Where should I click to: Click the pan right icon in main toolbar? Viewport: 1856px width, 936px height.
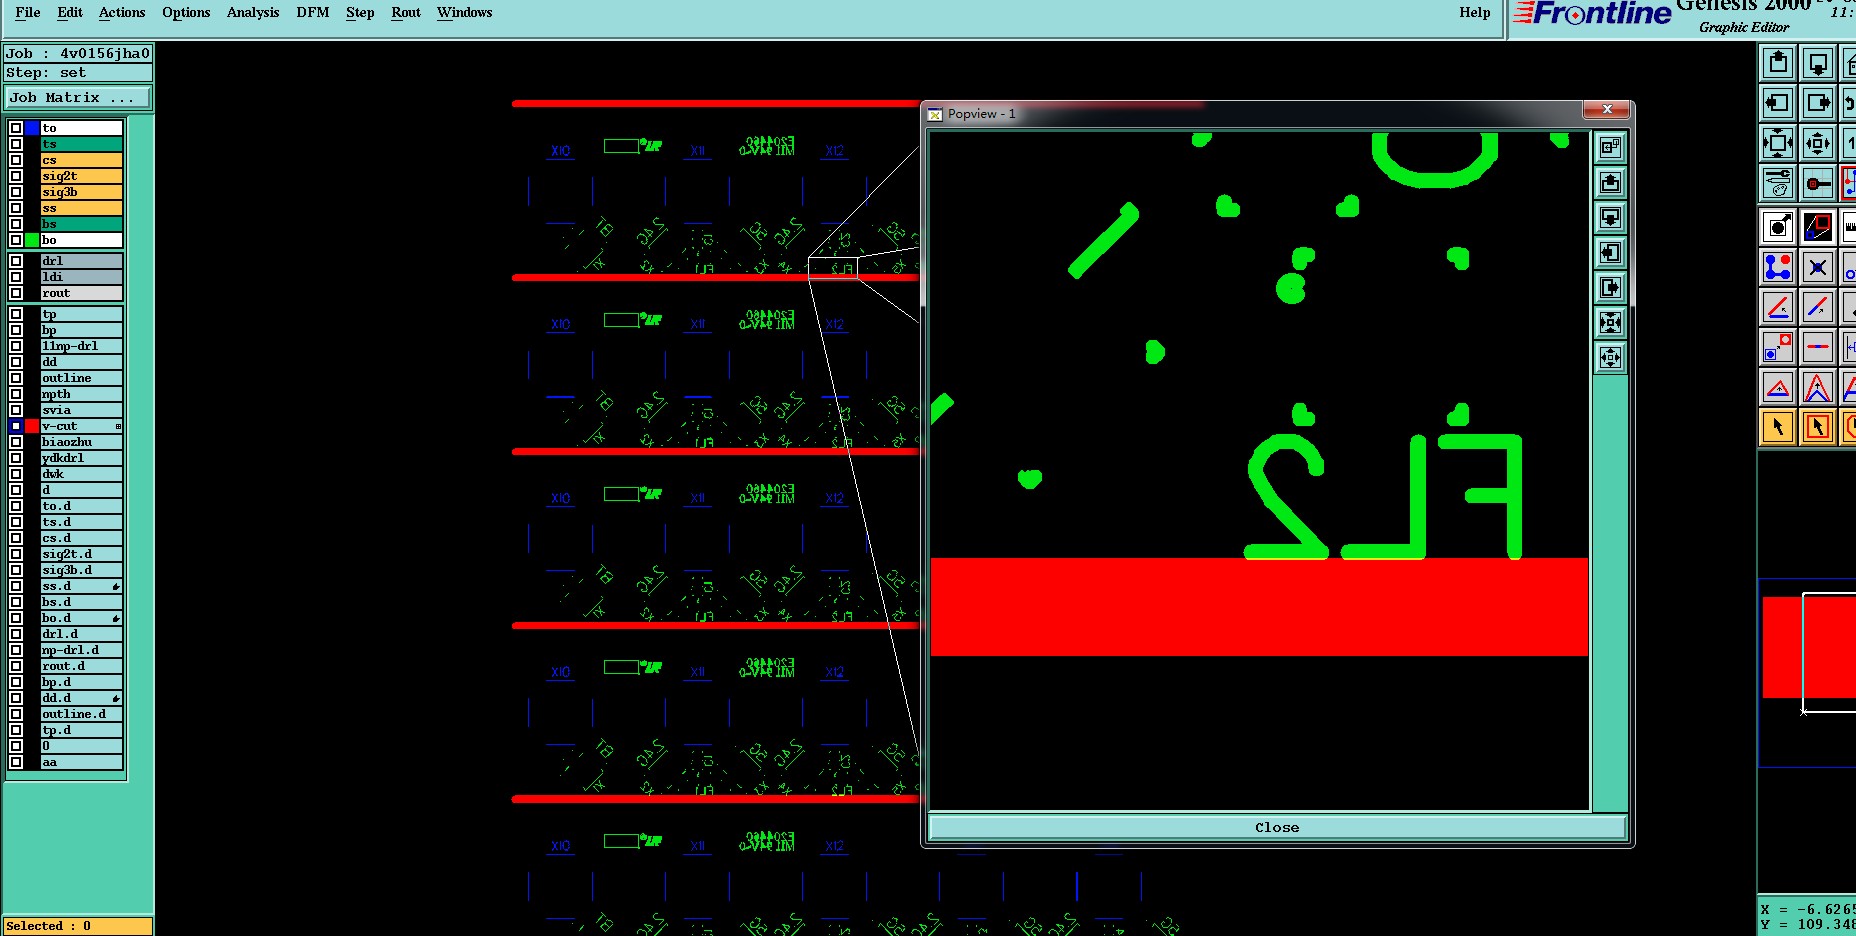coord(1818,103)
